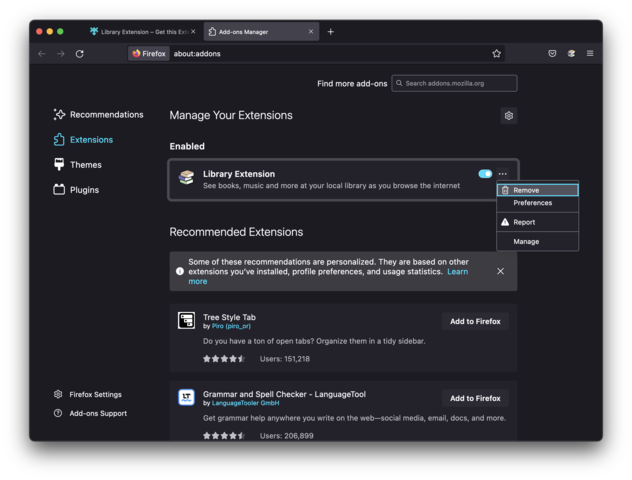Open the Library Extension card title
Screen dimensions: 632x480
click(239, 174)
